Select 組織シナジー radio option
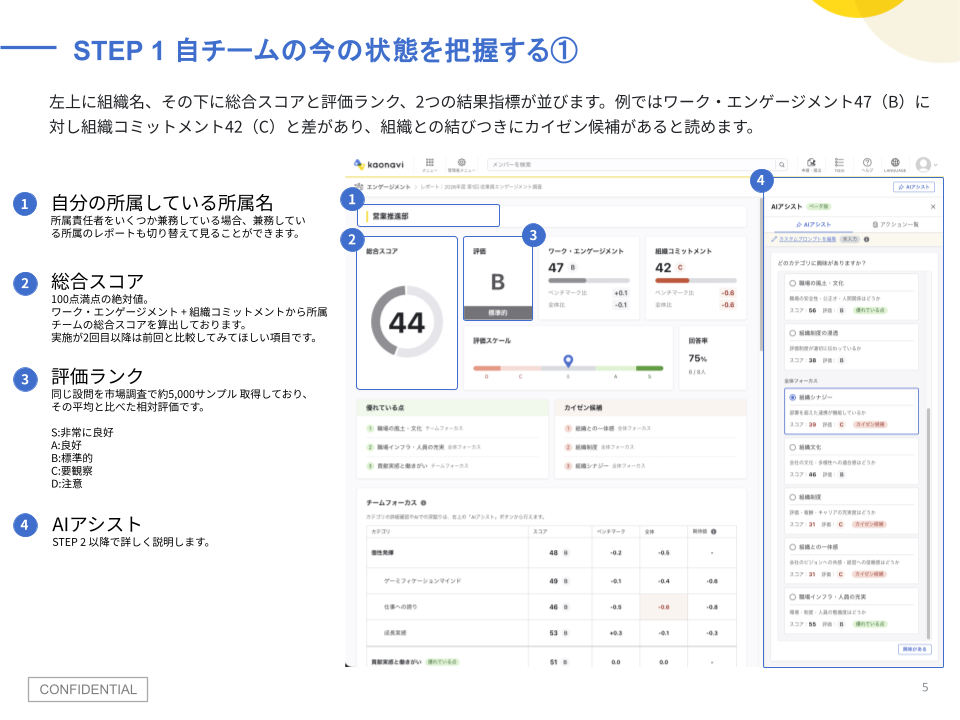This screenshot has width=960, height=720. pyautogui.click(x=792, y=397)
